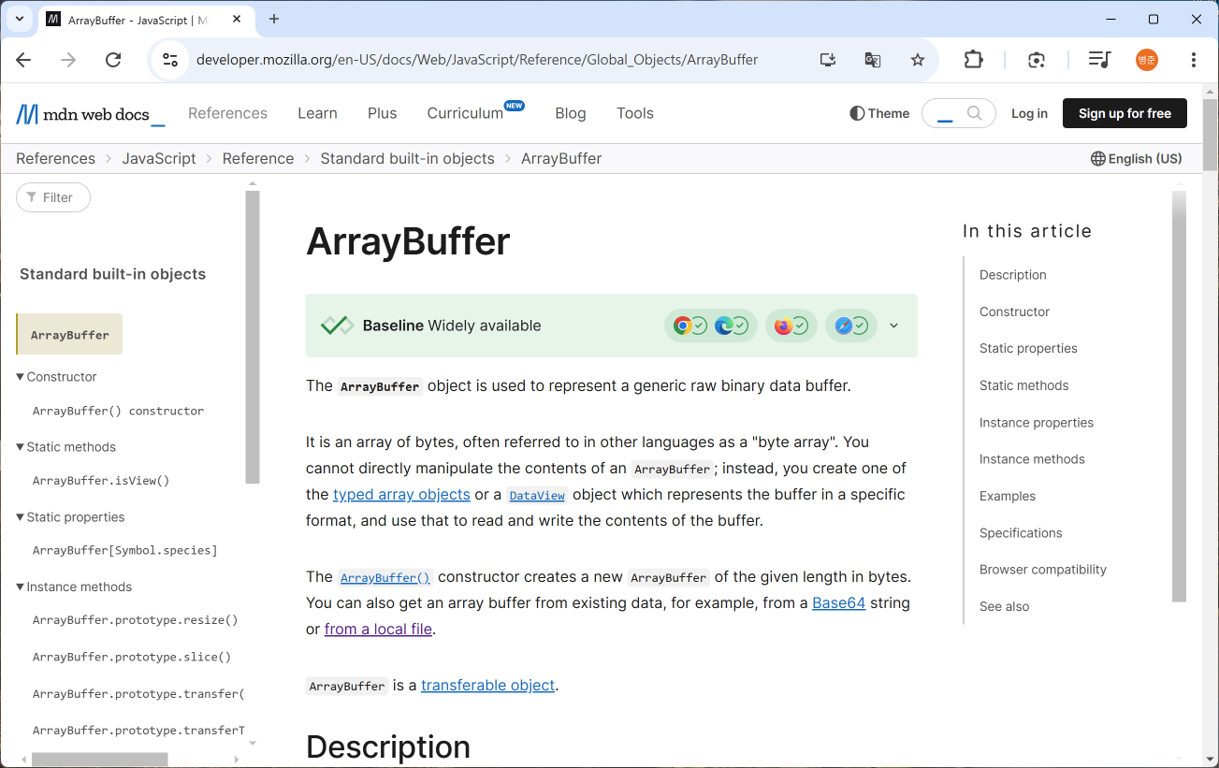Click the Google Translate icon in address bar

coord(872,60)
